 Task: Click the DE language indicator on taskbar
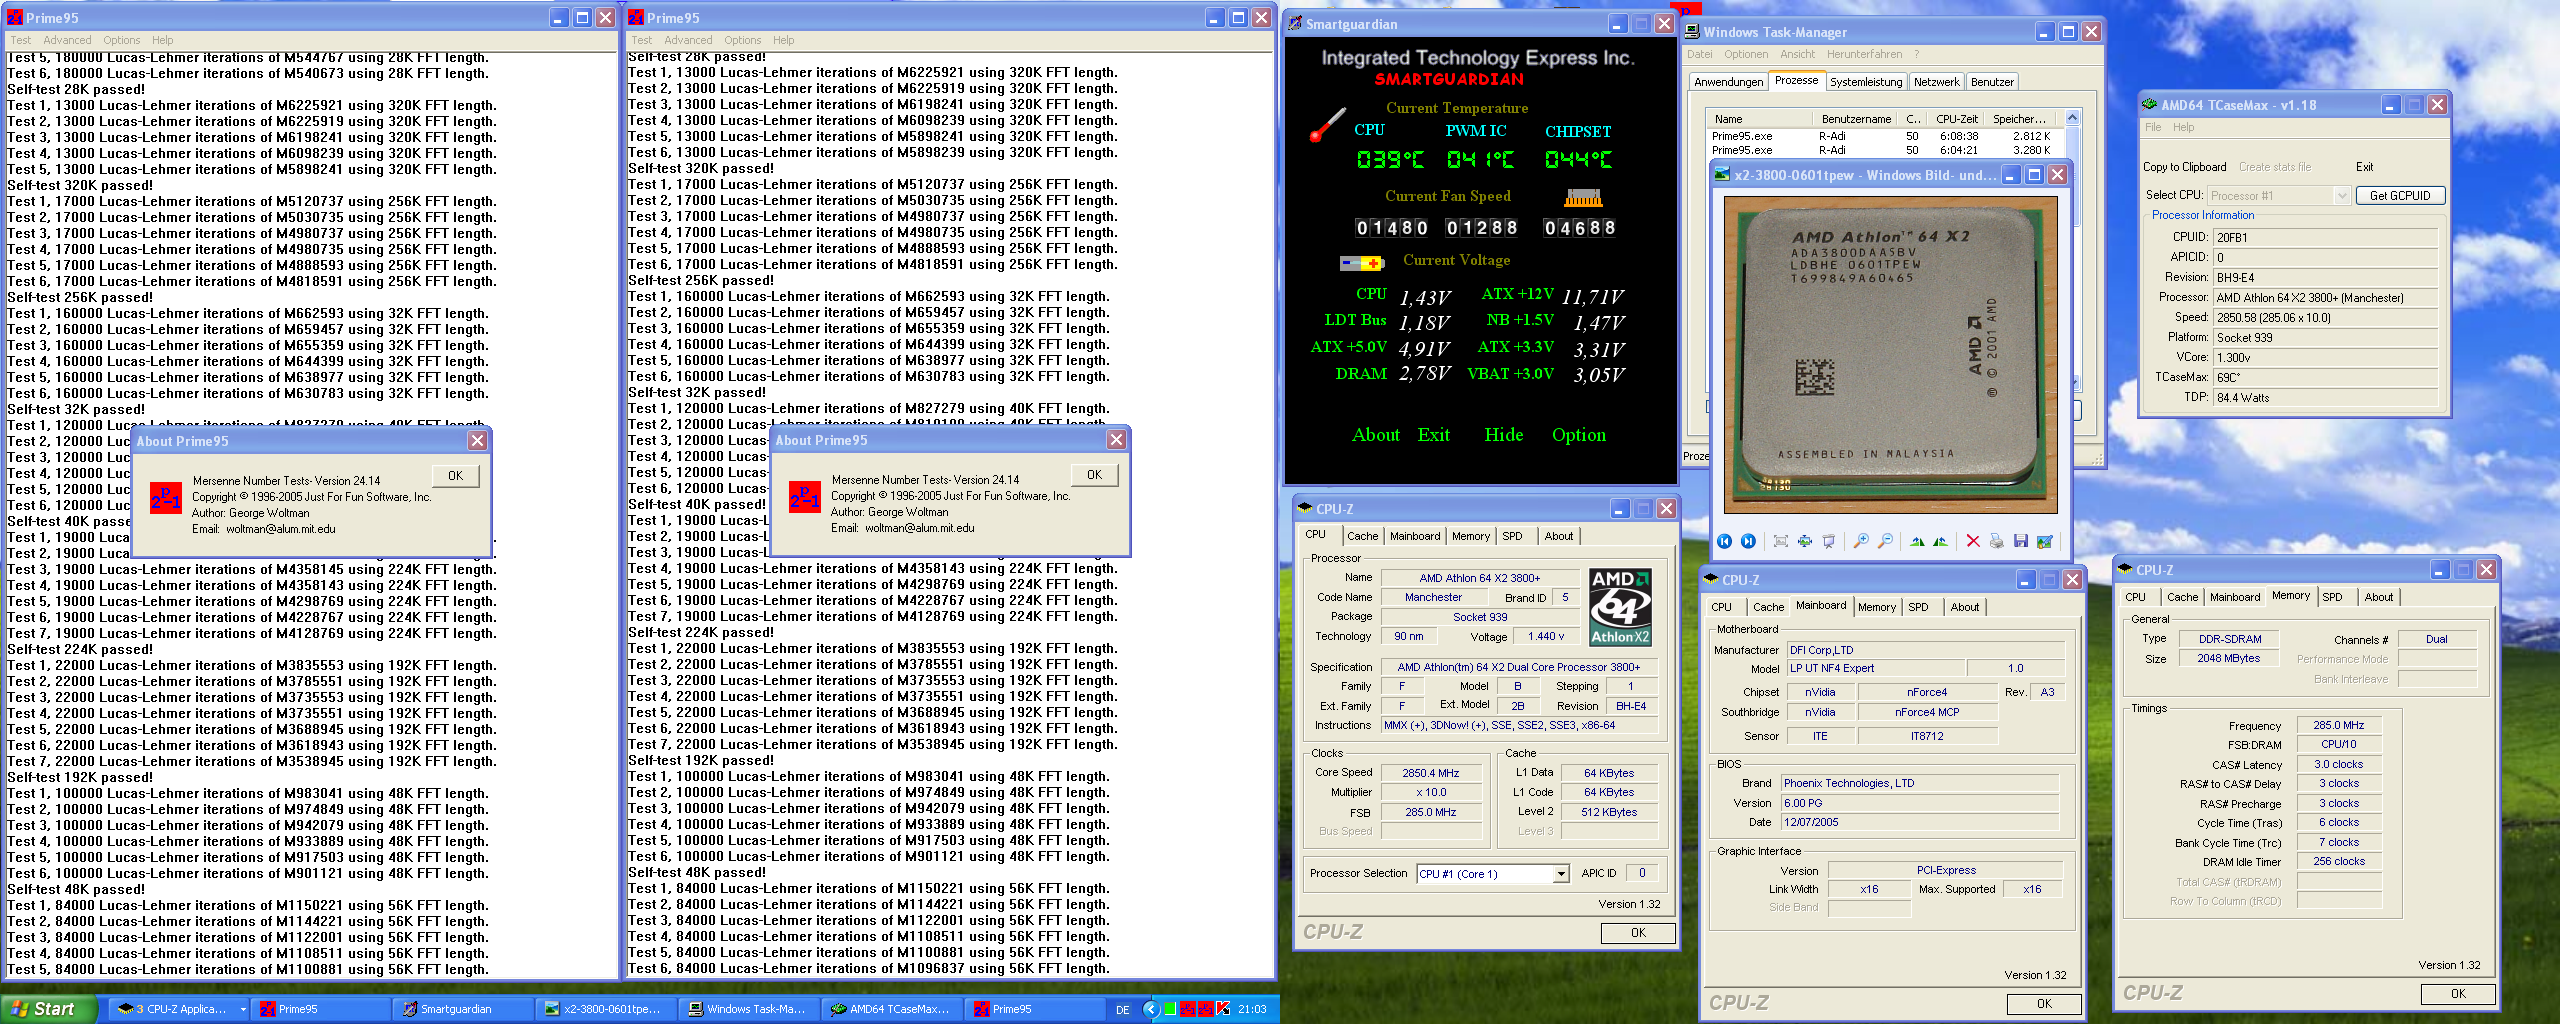tap(1122, 1010)
